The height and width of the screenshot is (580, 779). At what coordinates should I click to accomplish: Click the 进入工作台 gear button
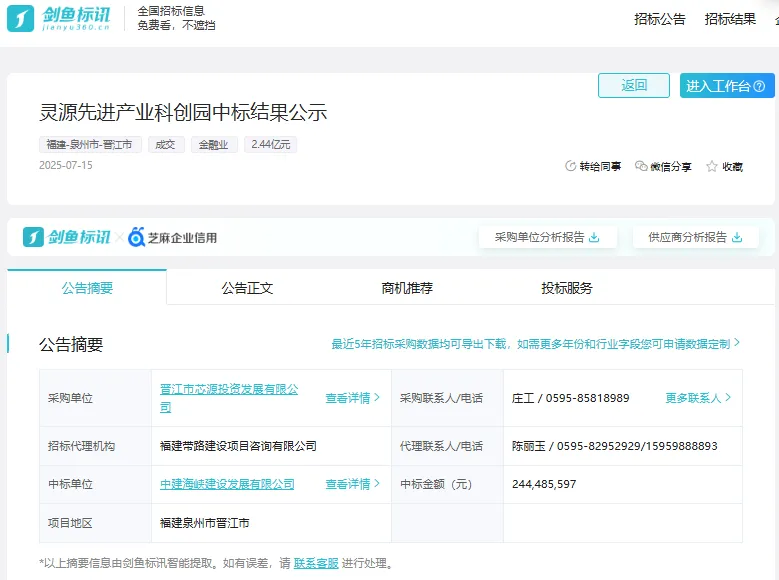[x=727, y=86]
